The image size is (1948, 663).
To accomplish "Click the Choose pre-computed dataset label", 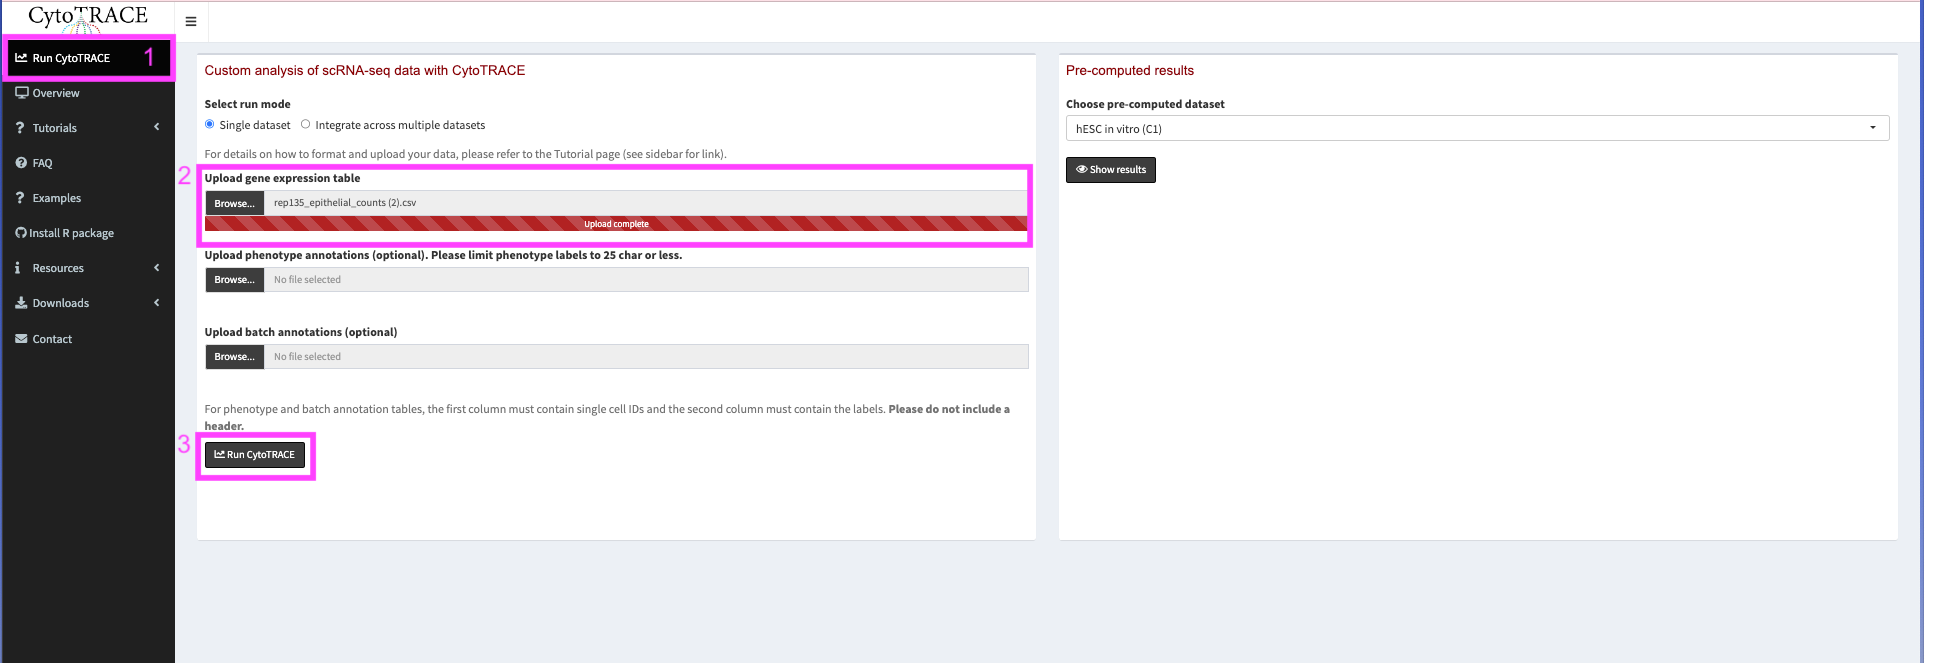I will coord(1145,104).
